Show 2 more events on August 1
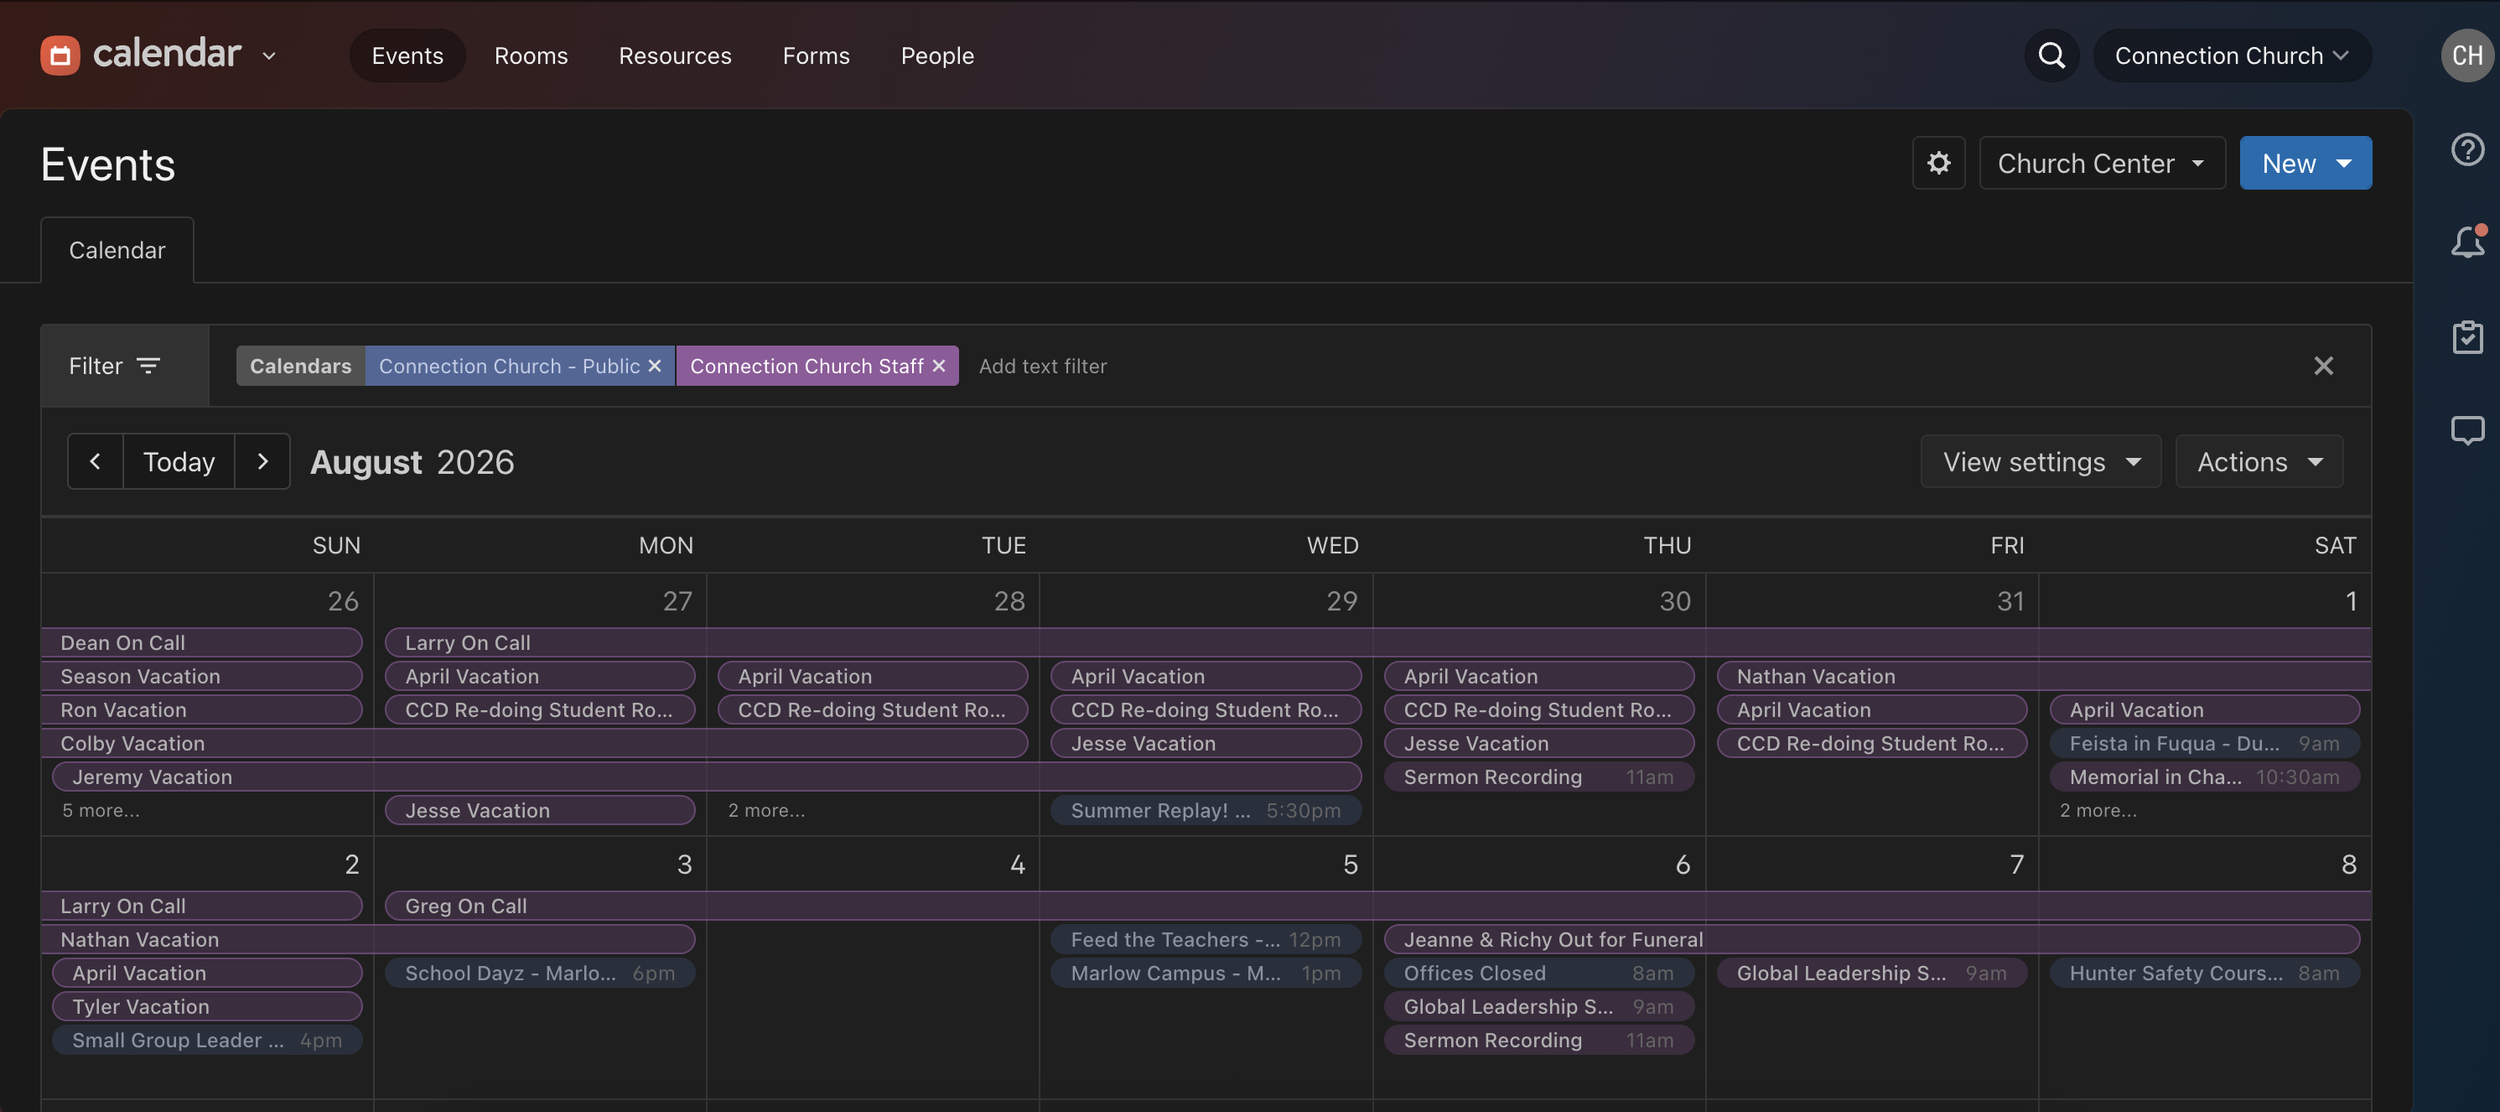 (x=2098, y=810)
